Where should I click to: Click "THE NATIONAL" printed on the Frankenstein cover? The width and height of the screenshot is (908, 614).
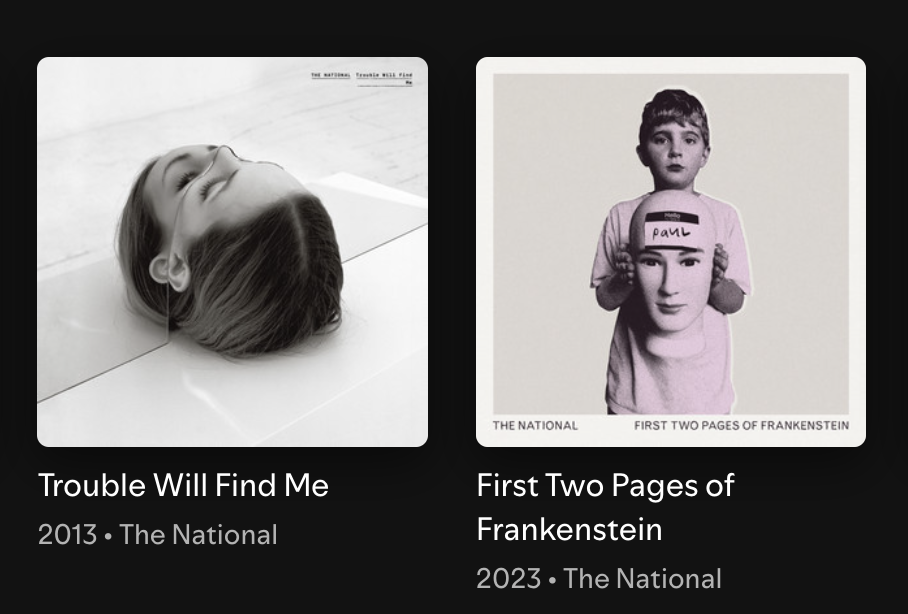coord(535,425)
